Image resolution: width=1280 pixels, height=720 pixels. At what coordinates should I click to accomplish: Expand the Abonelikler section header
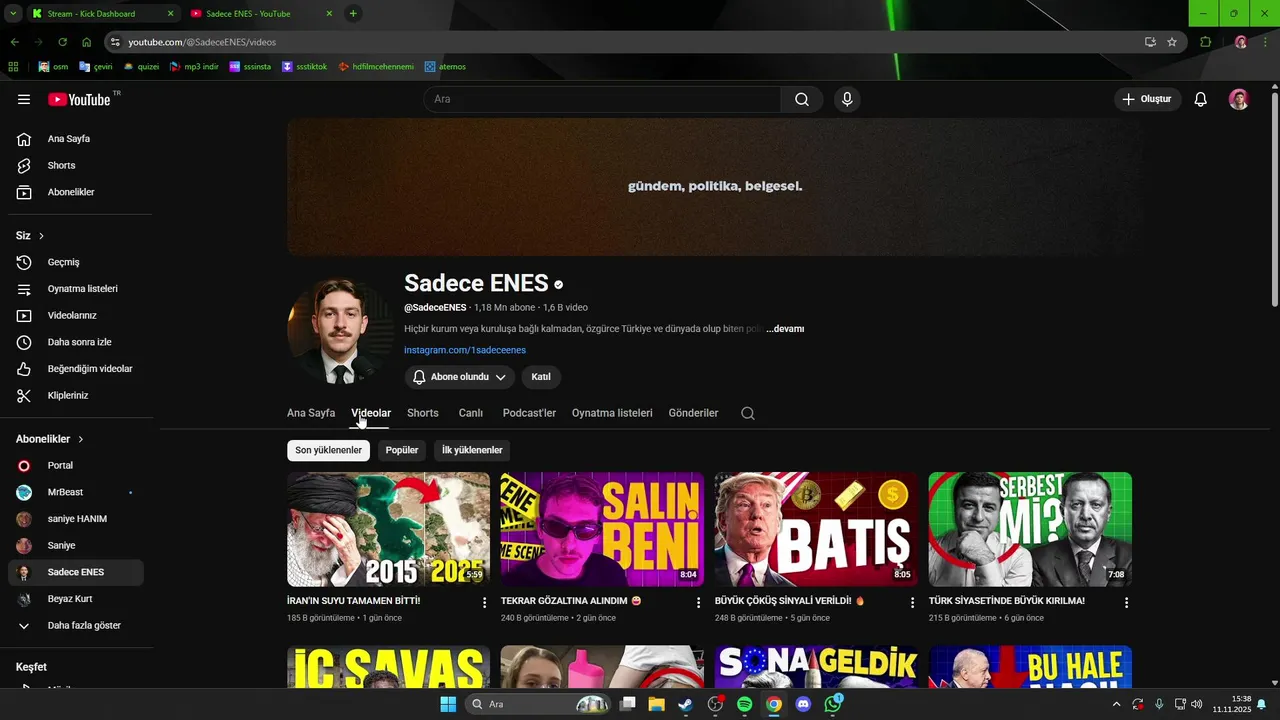[50, 439]
